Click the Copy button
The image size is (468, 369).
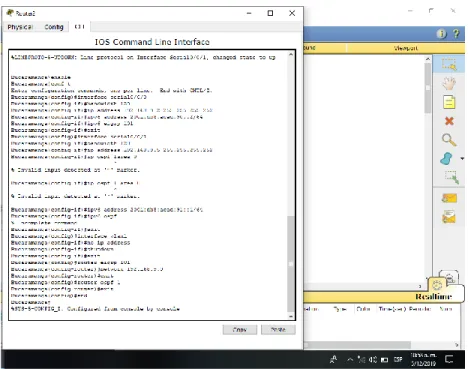[x=240, y=330]
